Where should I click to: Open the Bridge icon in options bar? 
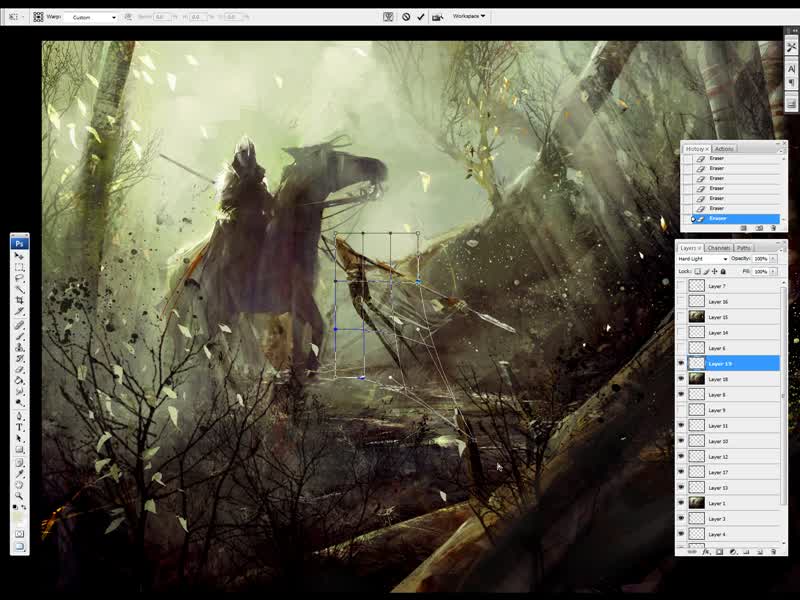pyautogui.click(x=437, y=17)
